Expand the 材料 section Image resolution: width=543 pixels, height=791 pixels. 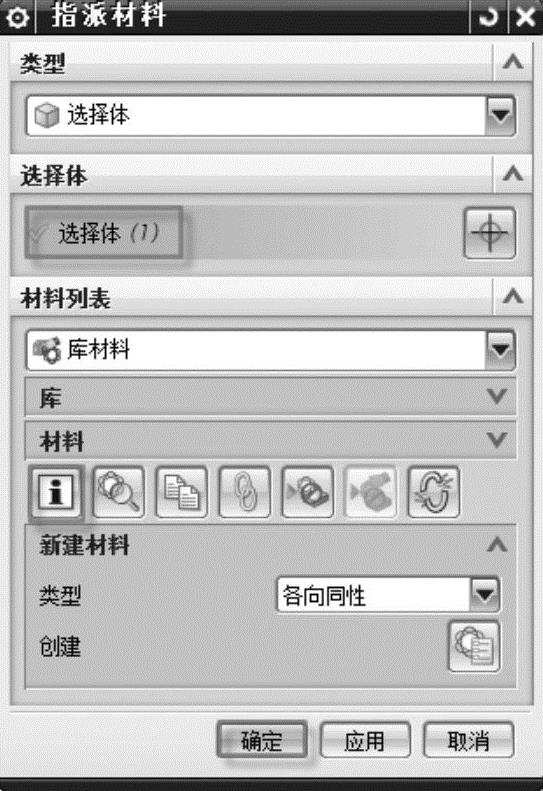270,440
